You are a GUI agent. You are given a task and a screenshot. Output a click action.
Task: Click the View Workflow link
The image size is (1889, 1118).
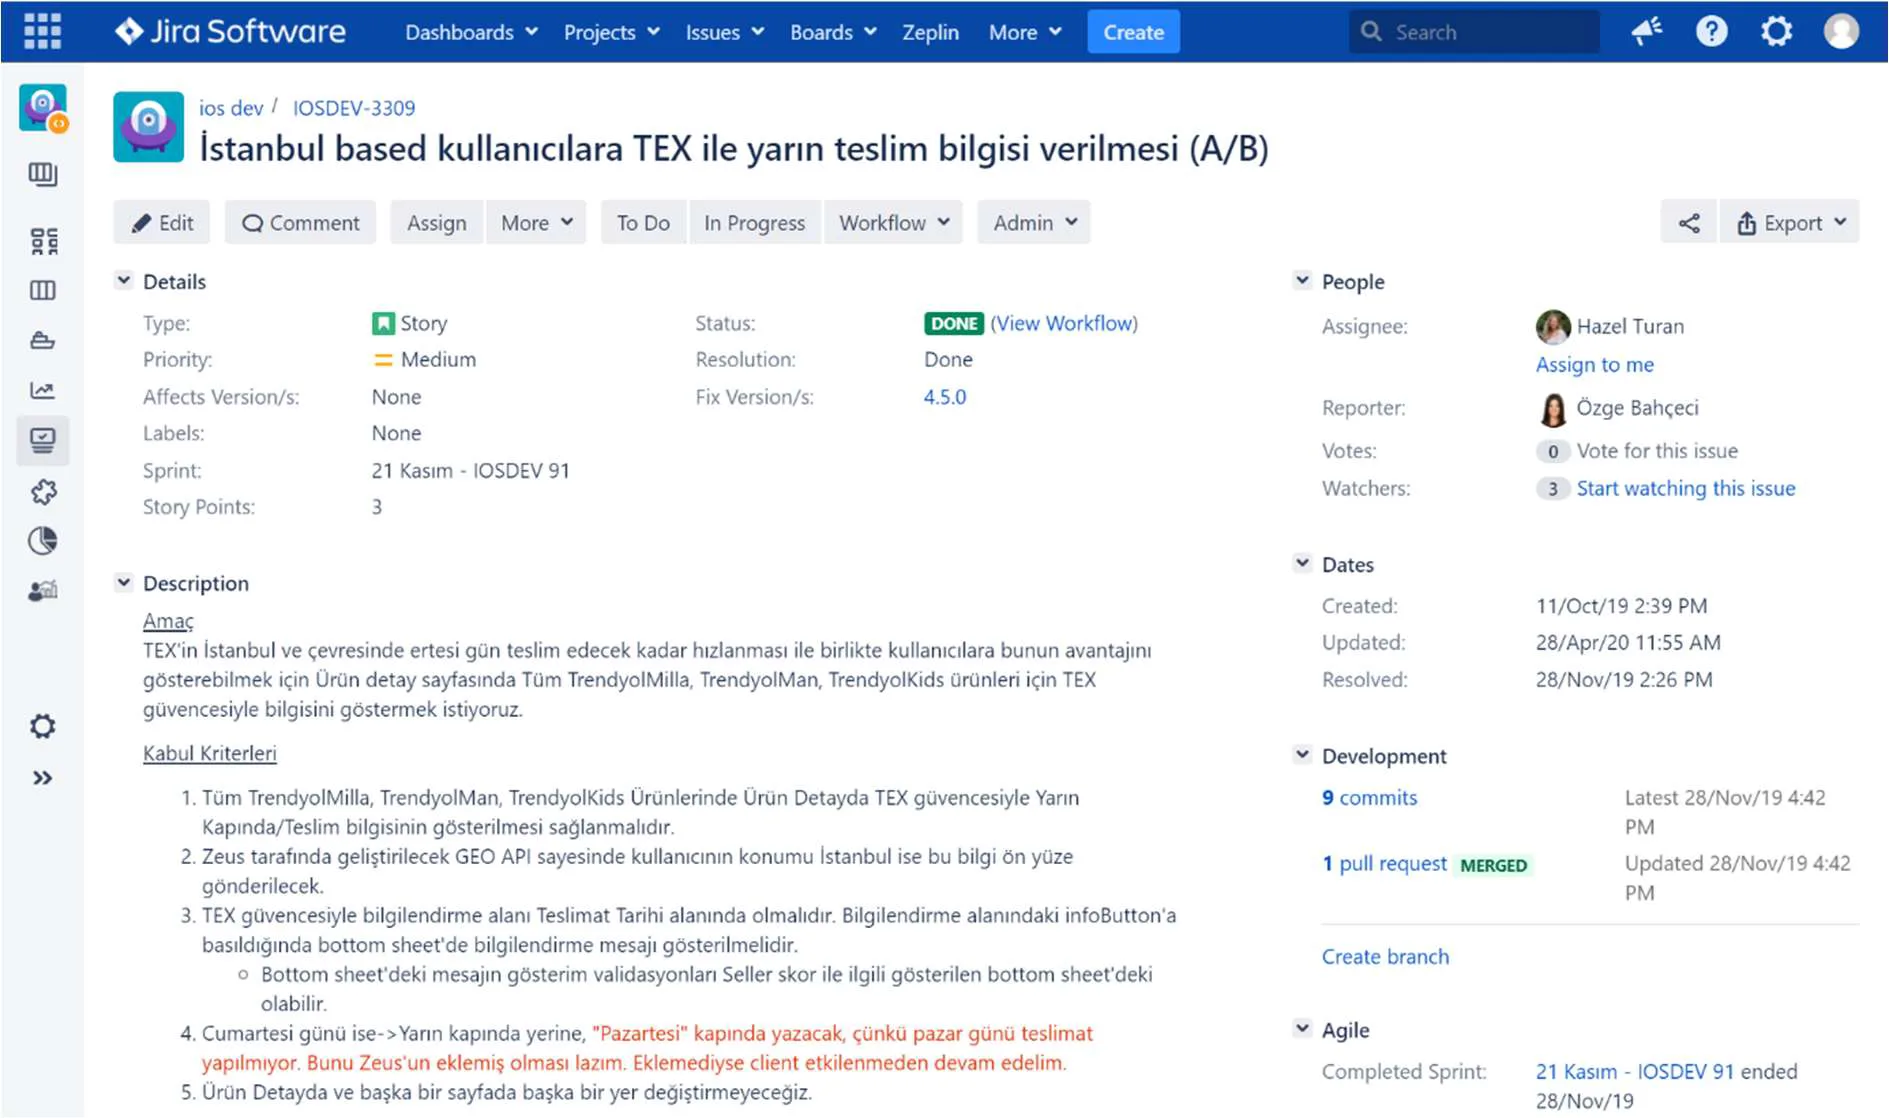(x=1064, y=324)
